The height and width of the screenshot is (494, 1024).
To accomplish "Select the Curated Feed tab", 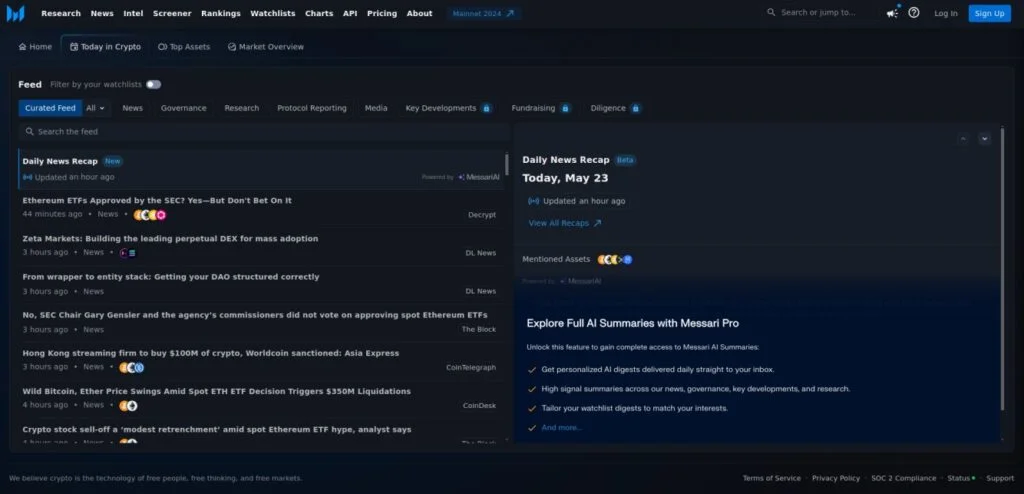I will click(50, 108).
